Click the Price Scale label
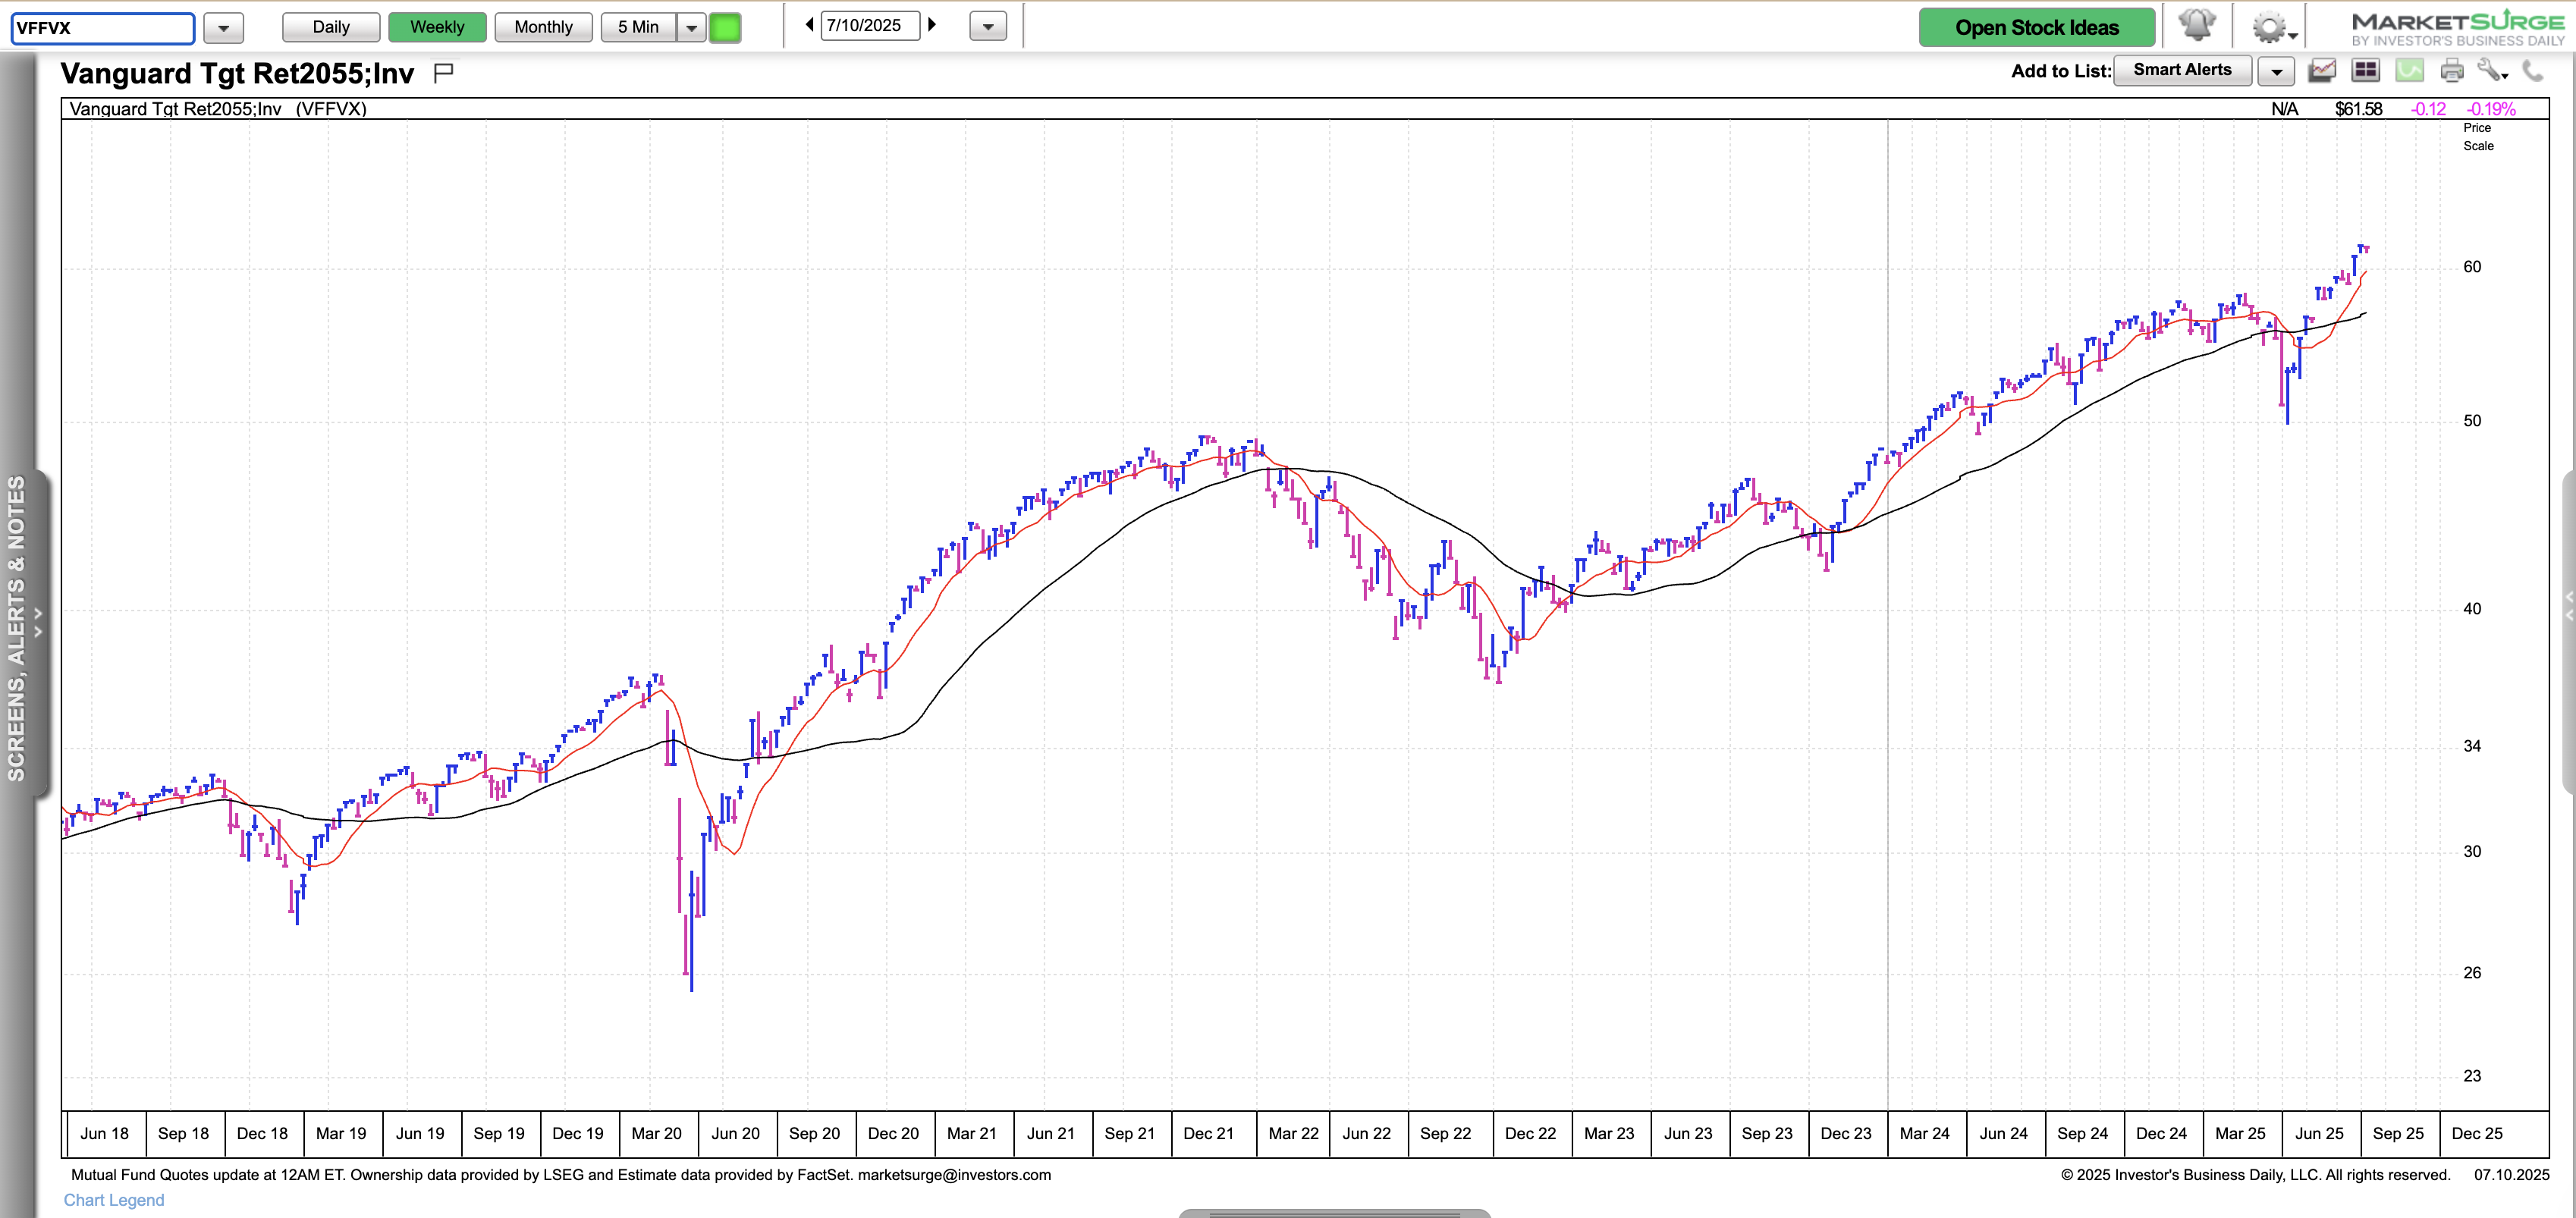 [2477, 137]
